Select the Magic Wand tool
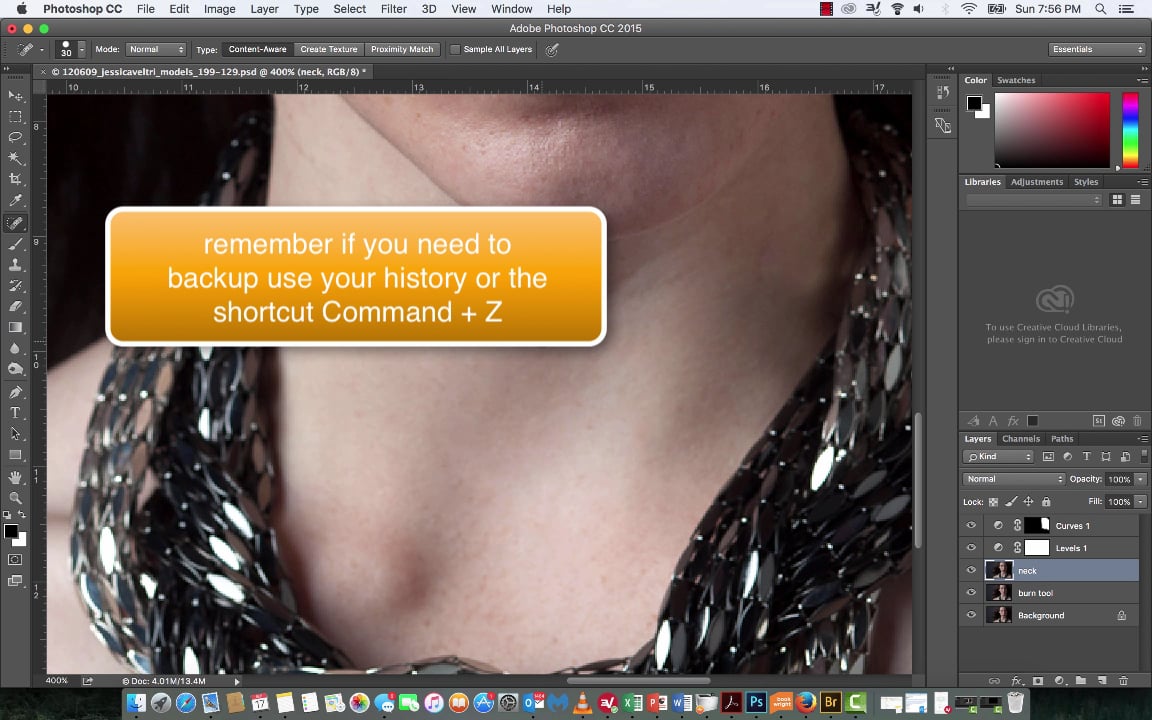Viewport: 1152px width, 720px height. tap(15, 158)
